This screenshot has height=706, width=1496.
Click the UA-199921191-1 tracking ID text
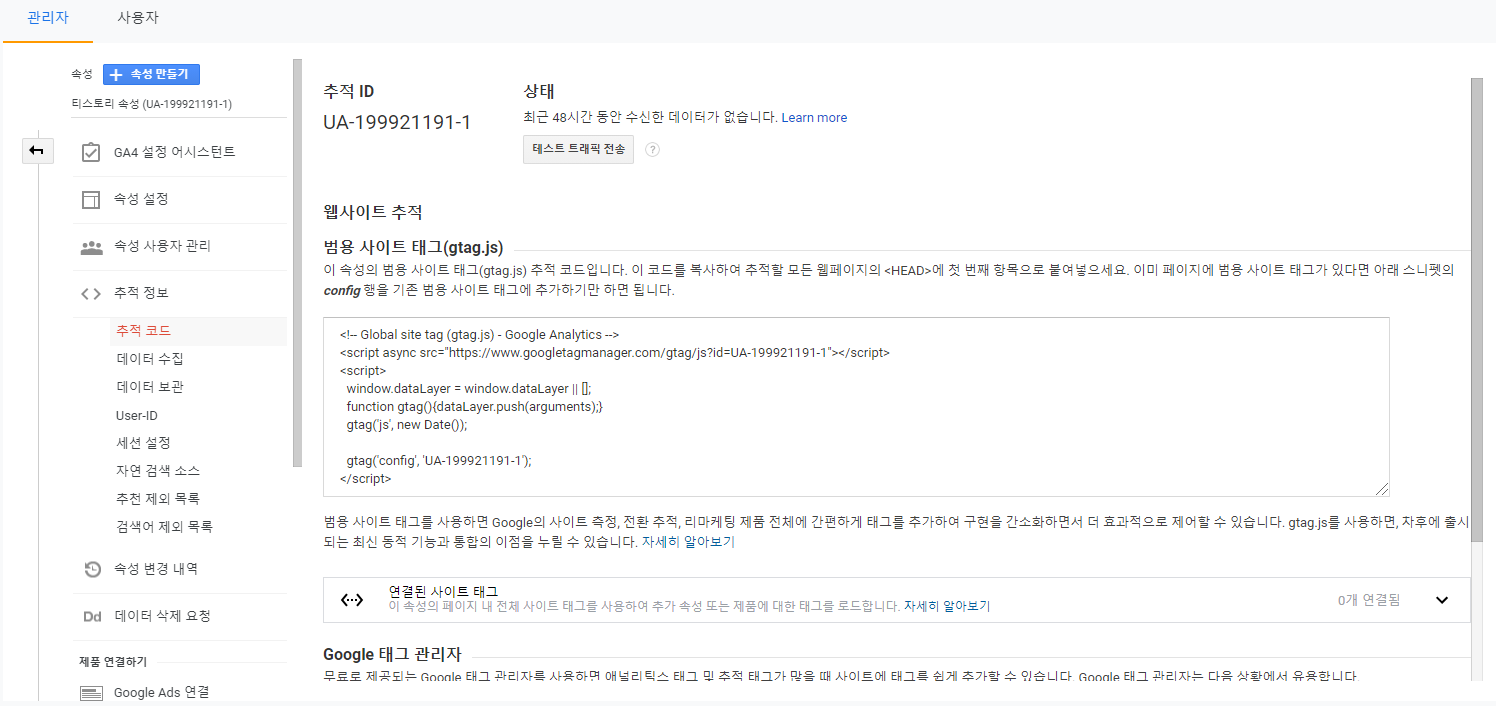point(397,123)
